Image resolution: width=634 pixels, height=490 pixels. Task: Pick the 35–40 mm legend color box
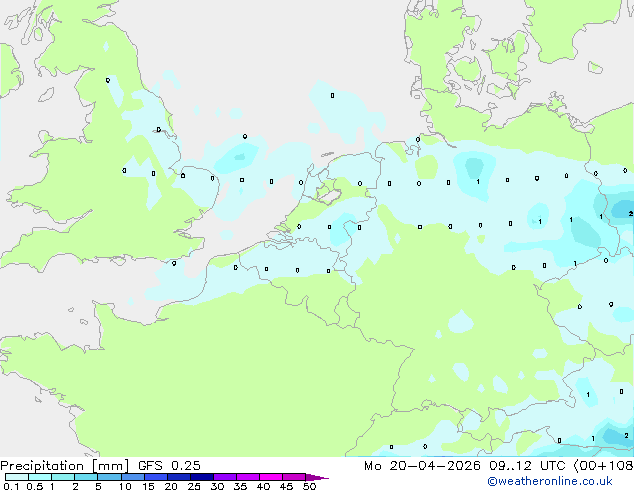pos(248,477)
